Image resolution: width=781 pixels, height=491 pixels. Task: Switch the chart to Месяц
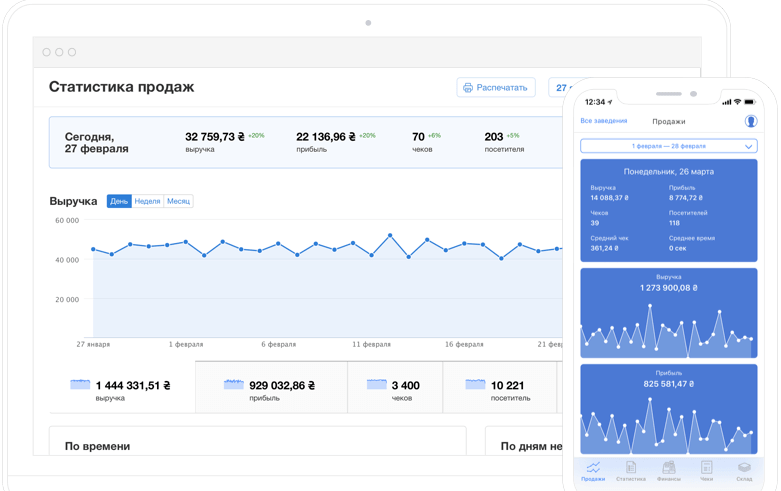[178, 201]
